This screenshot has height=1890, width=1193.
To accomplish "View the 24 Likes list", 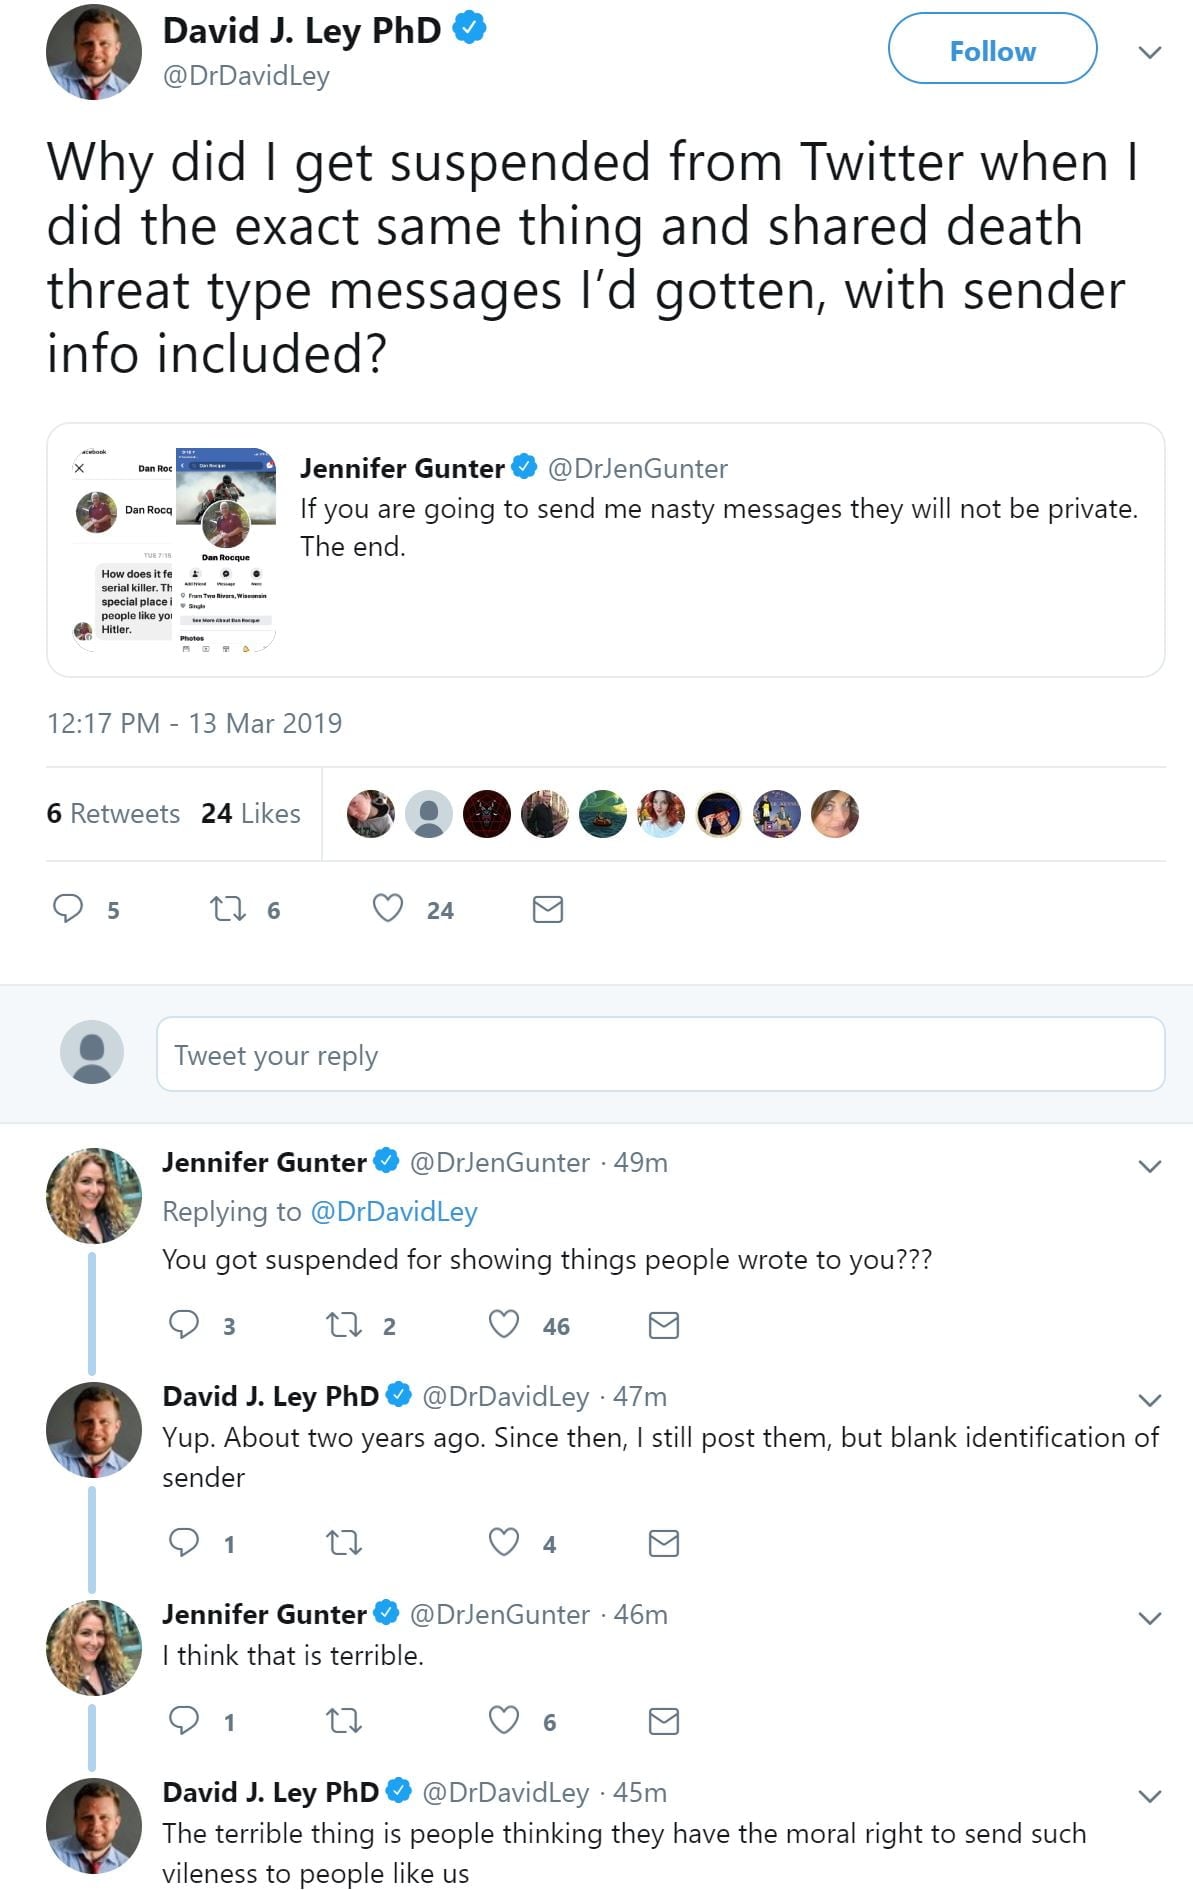I will 250,814.
